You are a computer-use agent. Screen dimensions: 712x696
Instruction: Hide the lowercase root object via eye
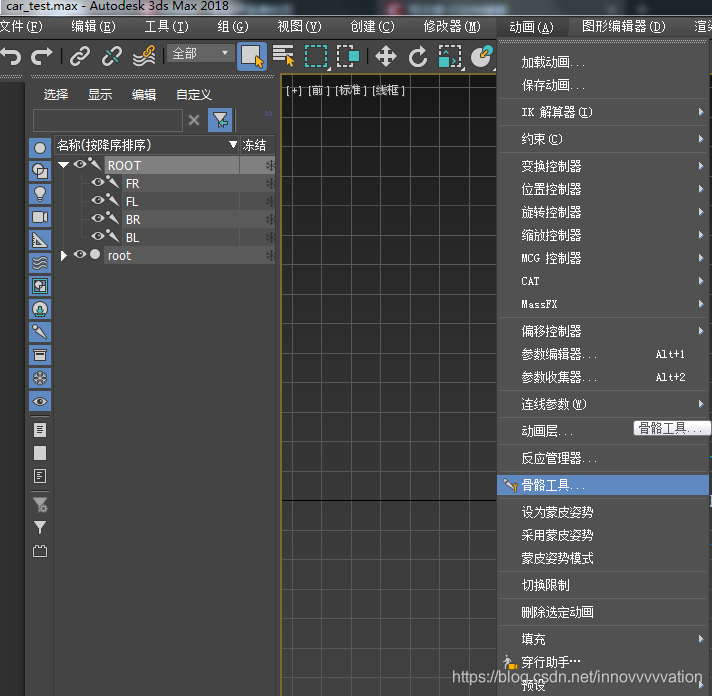(x=80, y=254)
